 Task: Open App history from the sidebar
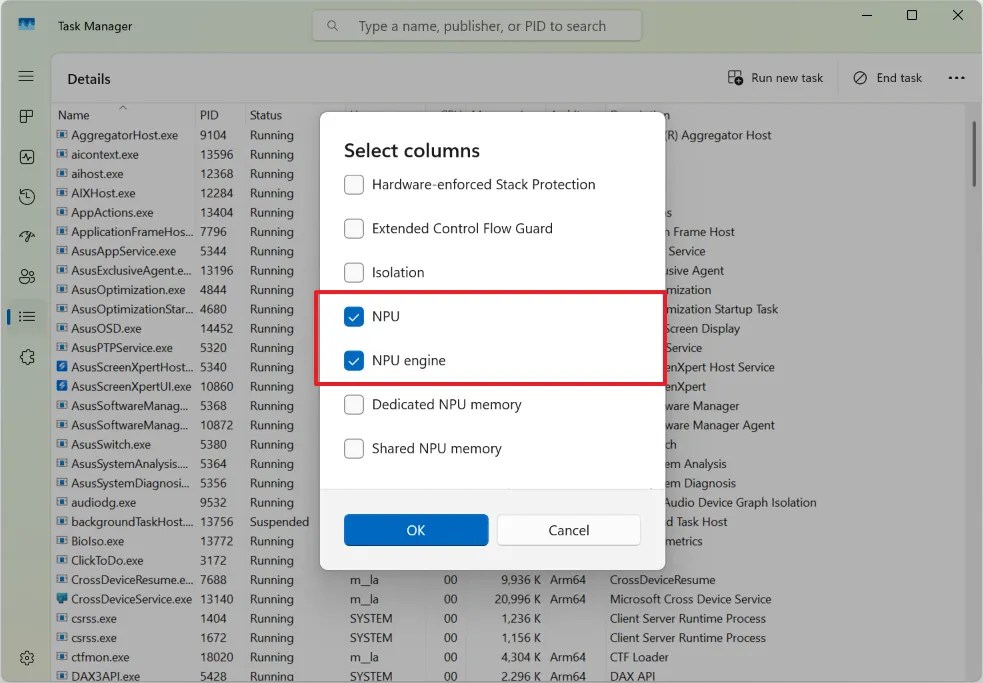coord(26,197)
